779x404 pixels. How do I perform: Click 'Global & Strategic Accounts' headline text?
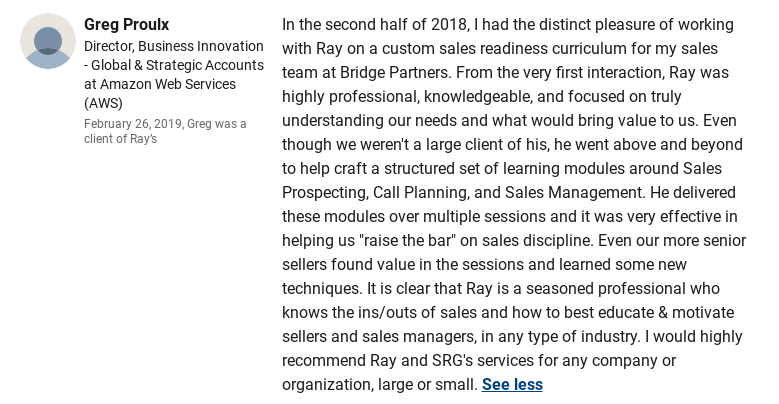pos(177,66)
